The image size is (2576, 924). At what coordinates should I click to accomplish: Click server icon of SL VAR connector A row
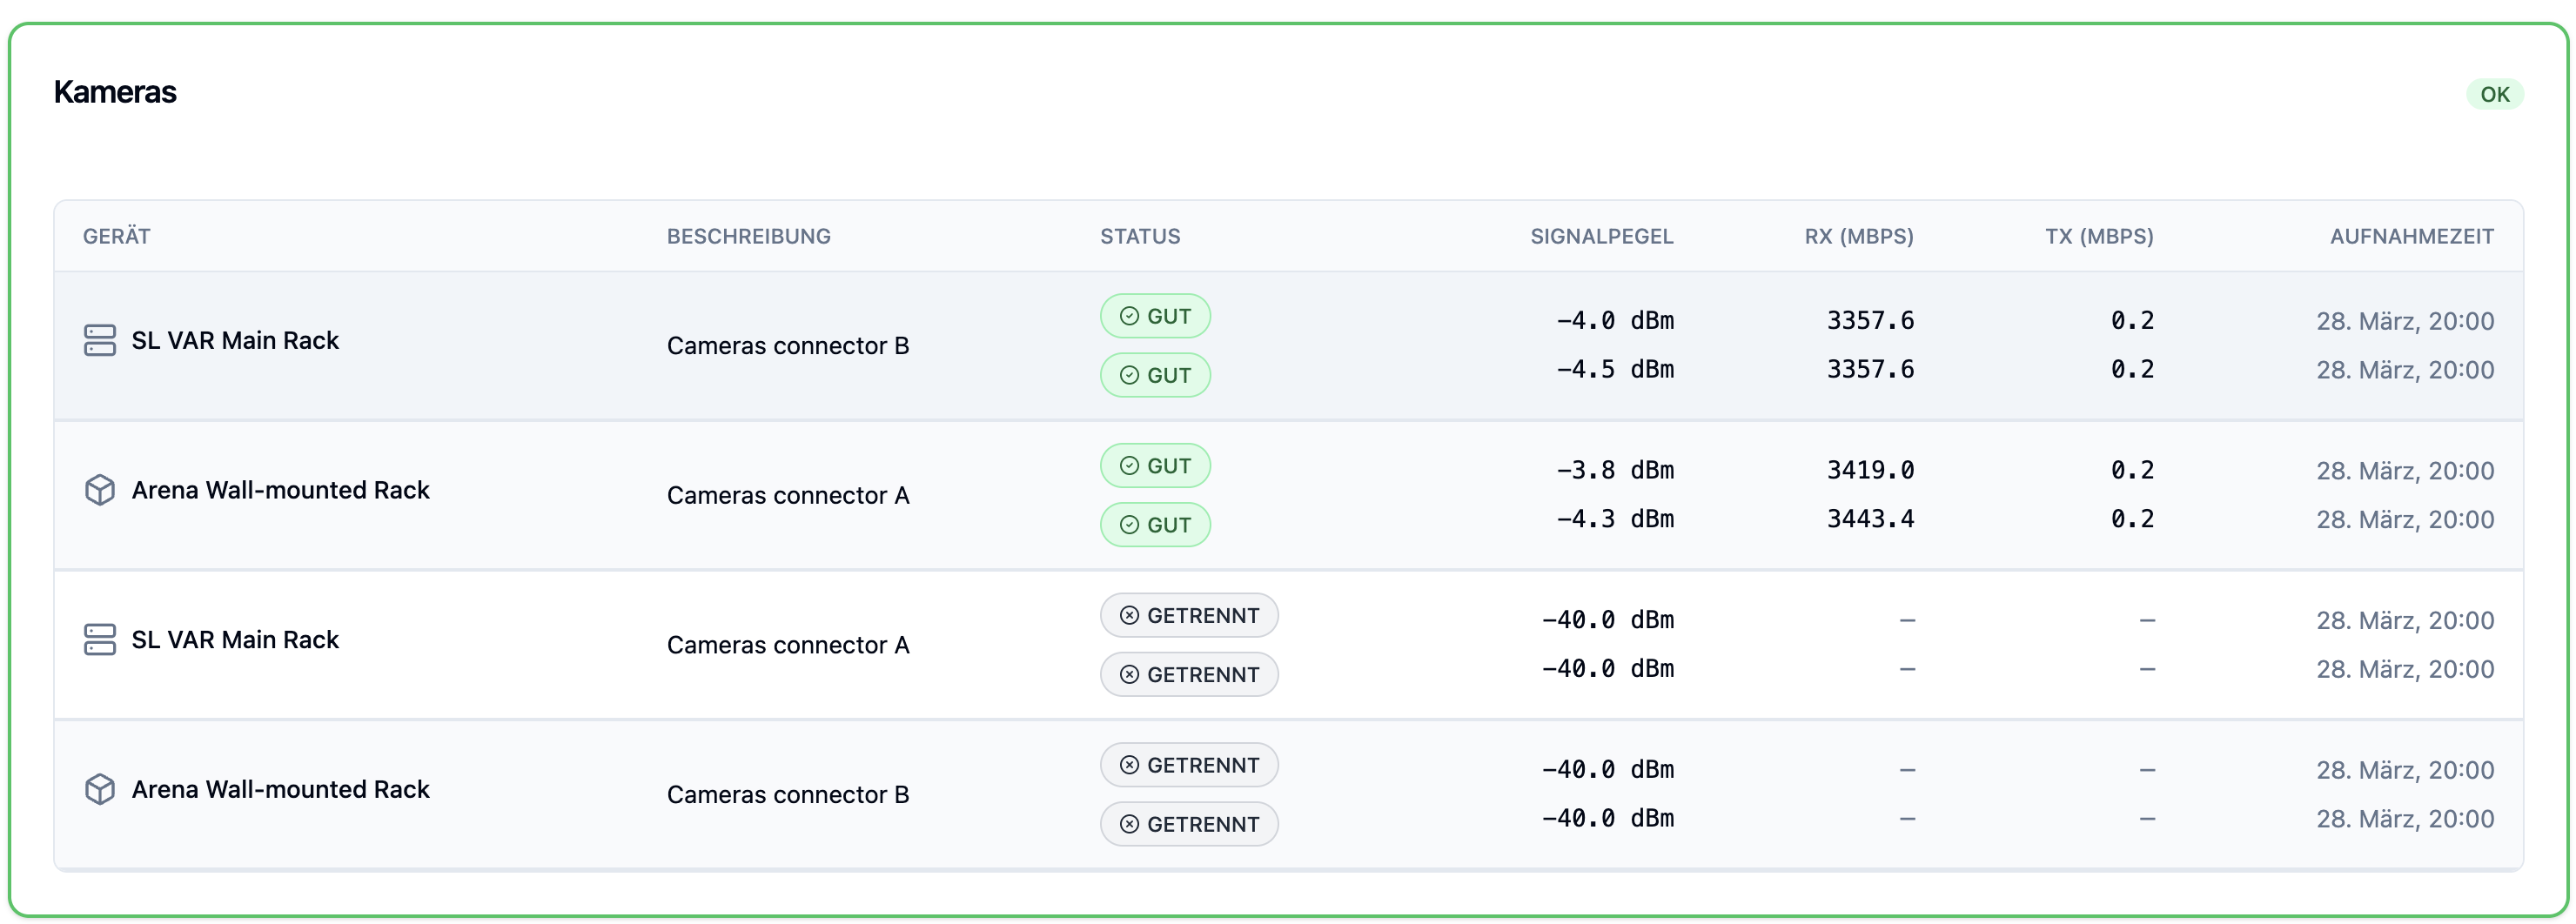[100, 640]
